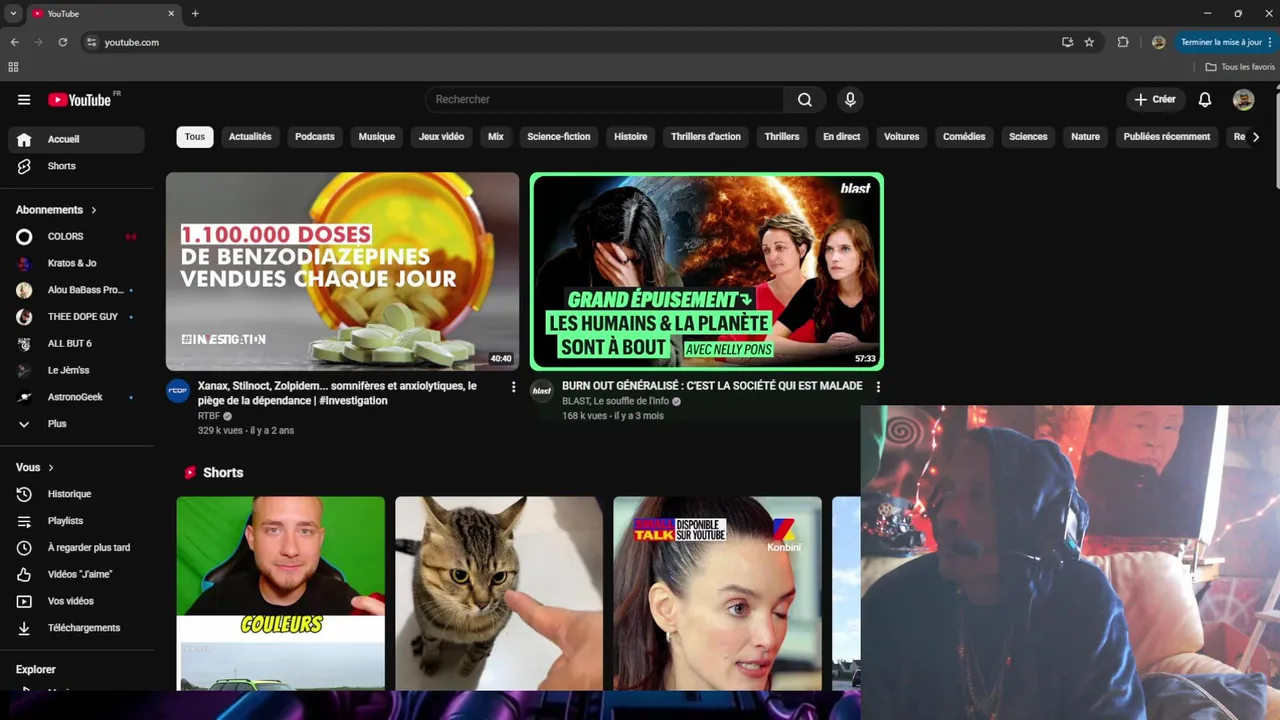Open À regarder plus tard
The height and width of the screenshot is (720, 1280).
[76, 548]
